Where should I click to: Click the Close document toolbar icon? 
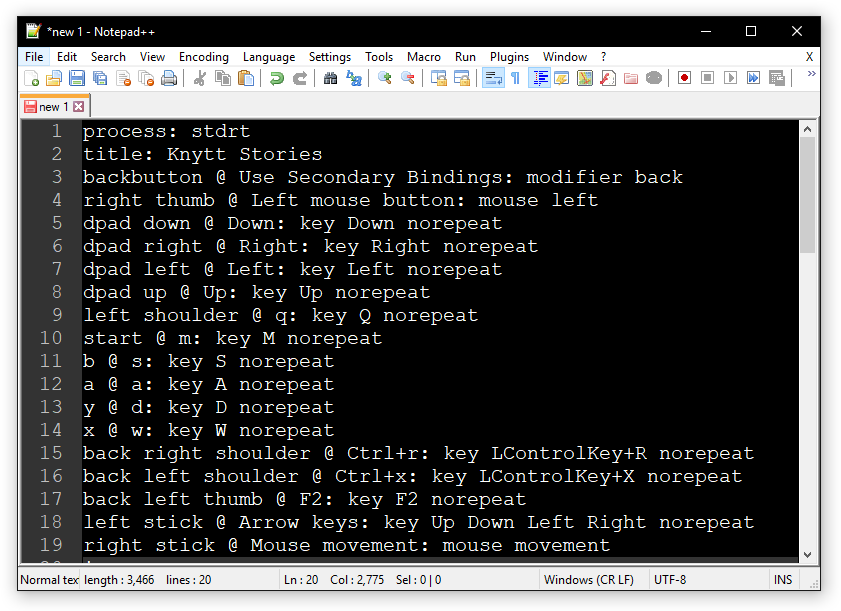[x=123, y=78]
